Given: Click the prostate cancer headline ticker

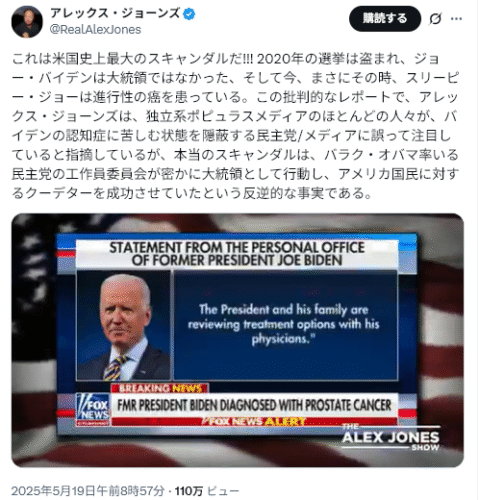Looking at the screenshot, I should (x=254, y=405).
